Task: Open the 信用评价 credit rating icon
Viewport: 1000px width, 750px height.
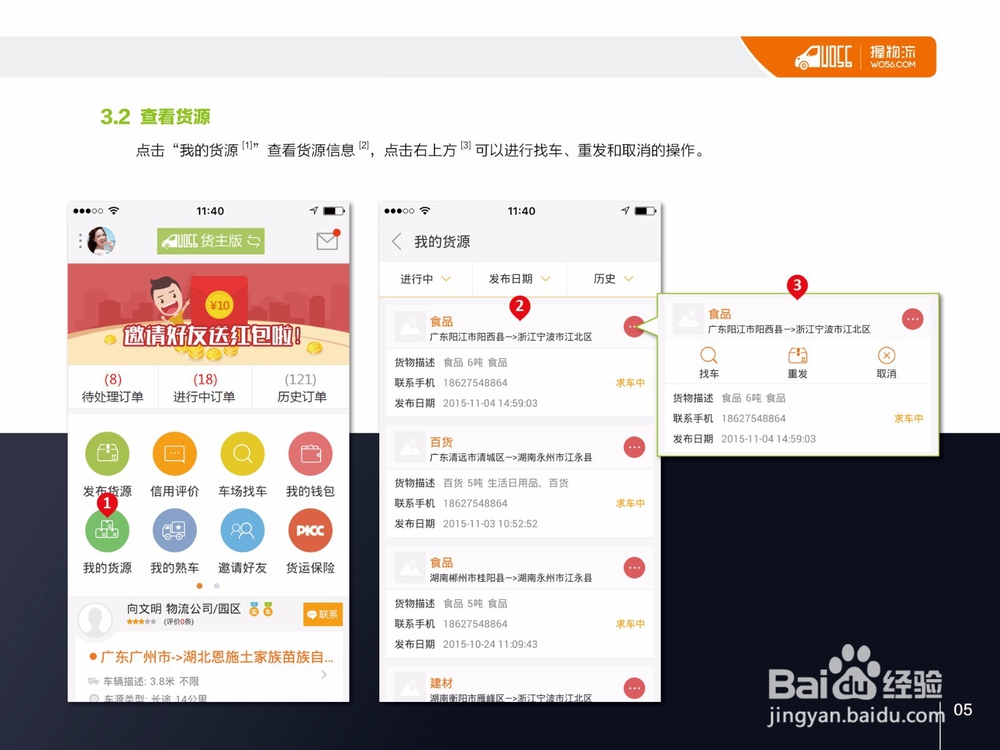Action: pyautogui.click(x=175, y=453)
